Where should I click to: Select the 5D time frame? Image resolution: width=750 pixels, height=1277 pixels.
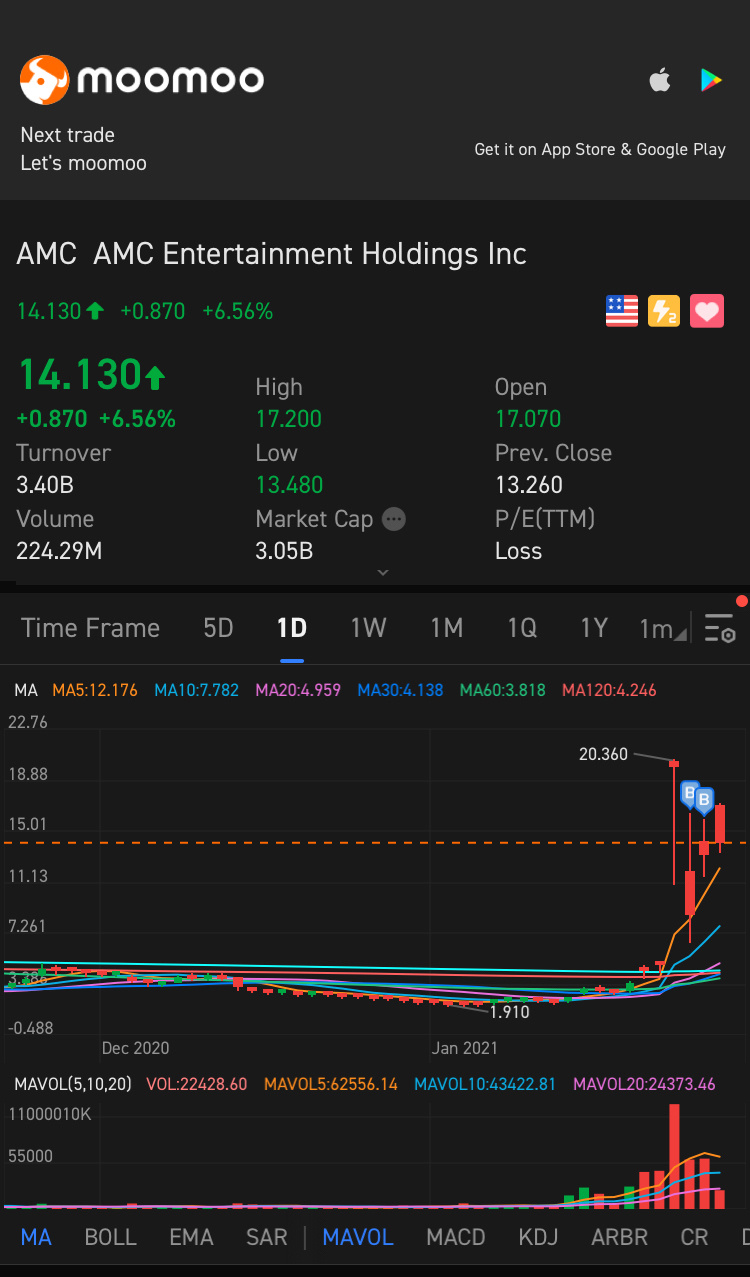[x=218, y=628]
